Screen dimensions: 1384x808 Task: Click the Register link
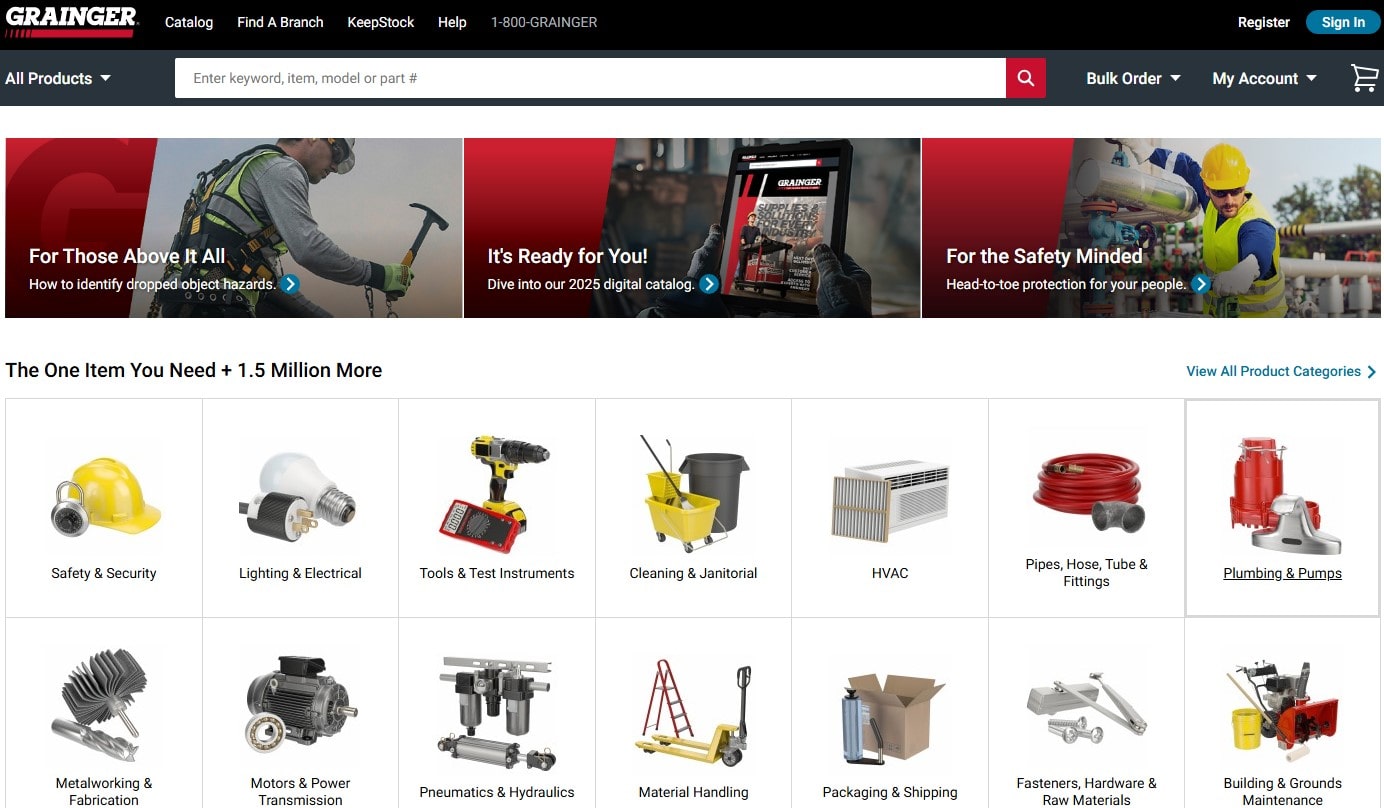pyautogui.click(x=1264, y=22)
